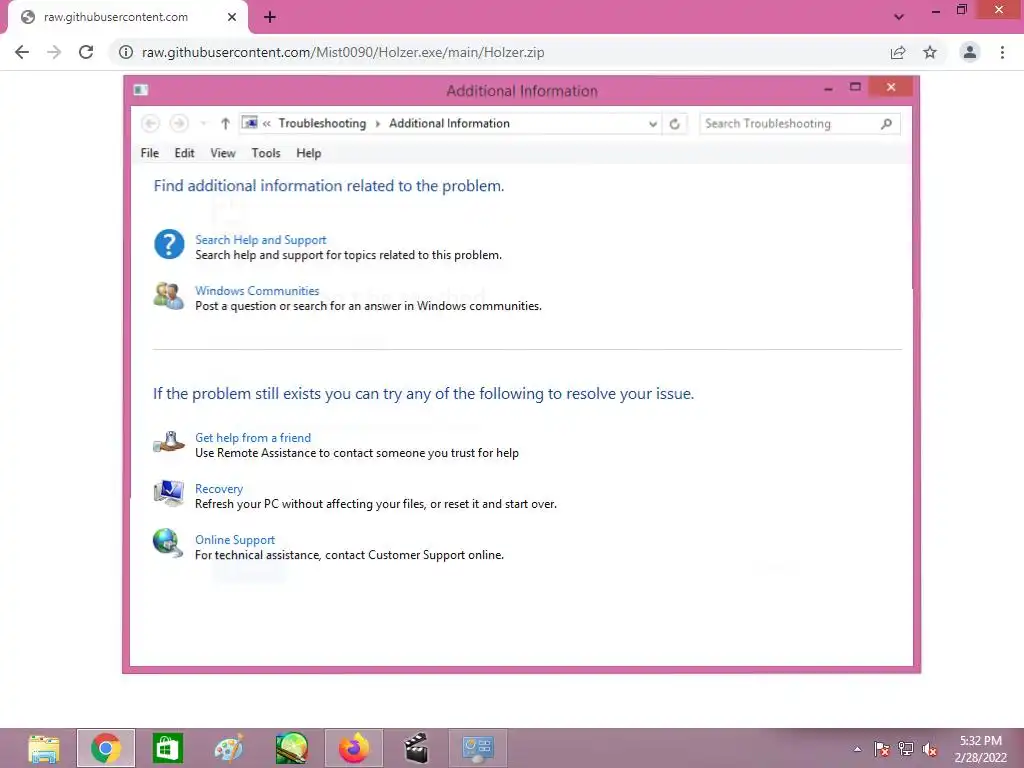Open the Help menu
The height and width of the screenshot is (768, 1024).
(308, 153)
